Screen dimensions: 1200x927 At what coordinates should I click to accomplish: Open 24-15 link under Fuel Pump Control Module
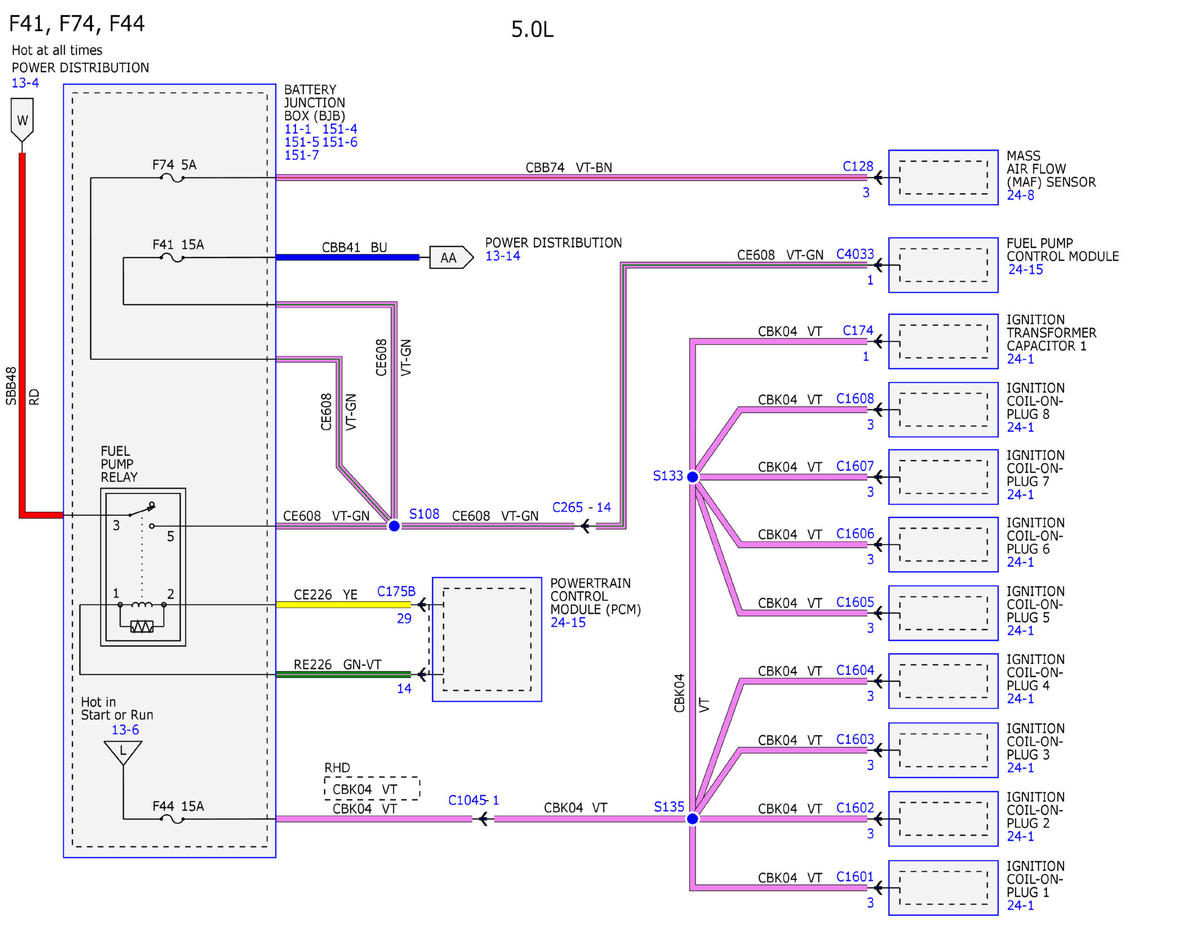click(1025, 269)
